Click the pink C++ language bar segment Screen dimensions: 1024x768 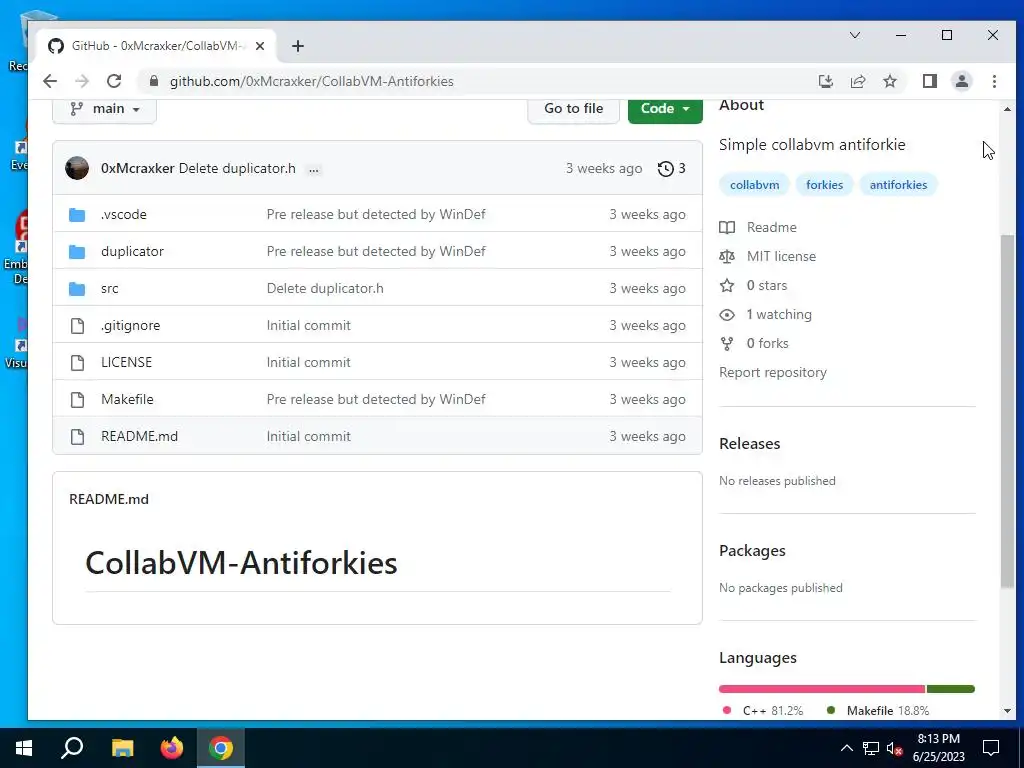pyautogui.click(x=822, y=689)
